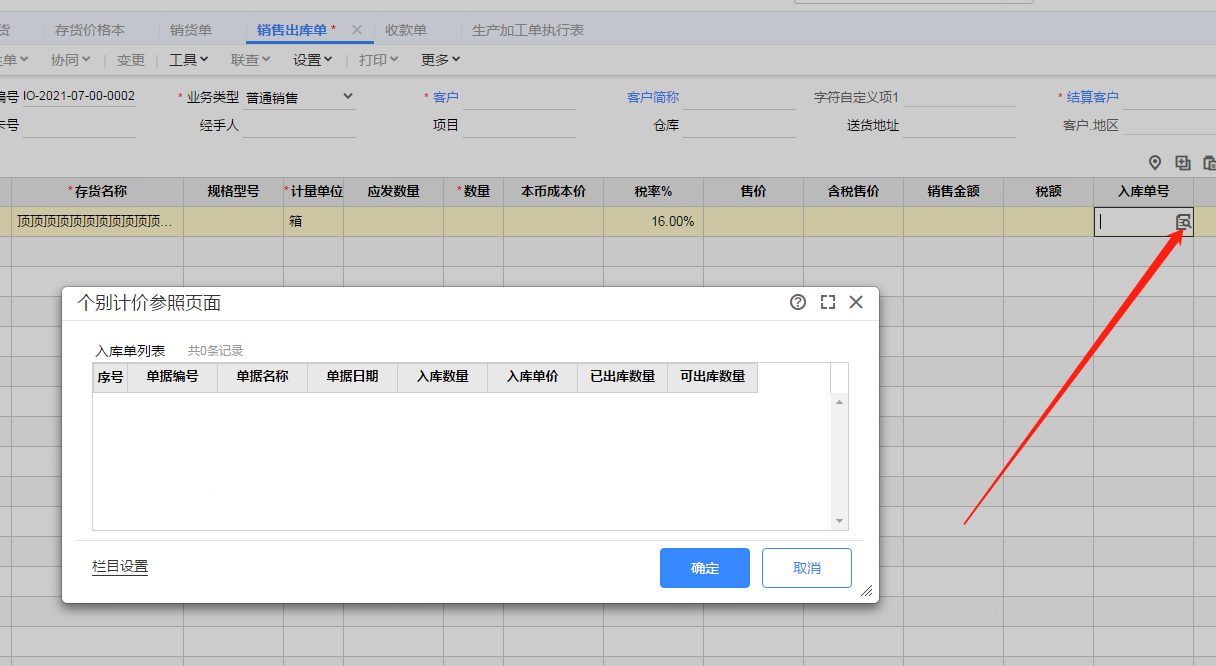Viewport: 1216px width, 666px height.
Task: Focus the 经手人 input field
Action: click(299, 126)
